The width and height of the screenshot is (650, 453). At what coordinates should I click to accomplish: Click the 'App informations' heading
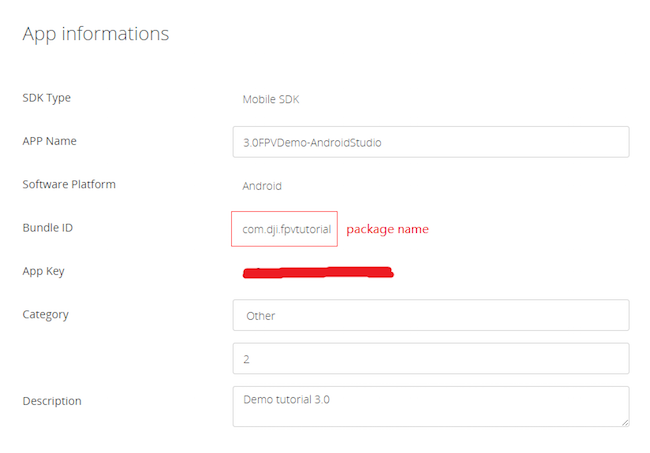[x=96, y=33]
